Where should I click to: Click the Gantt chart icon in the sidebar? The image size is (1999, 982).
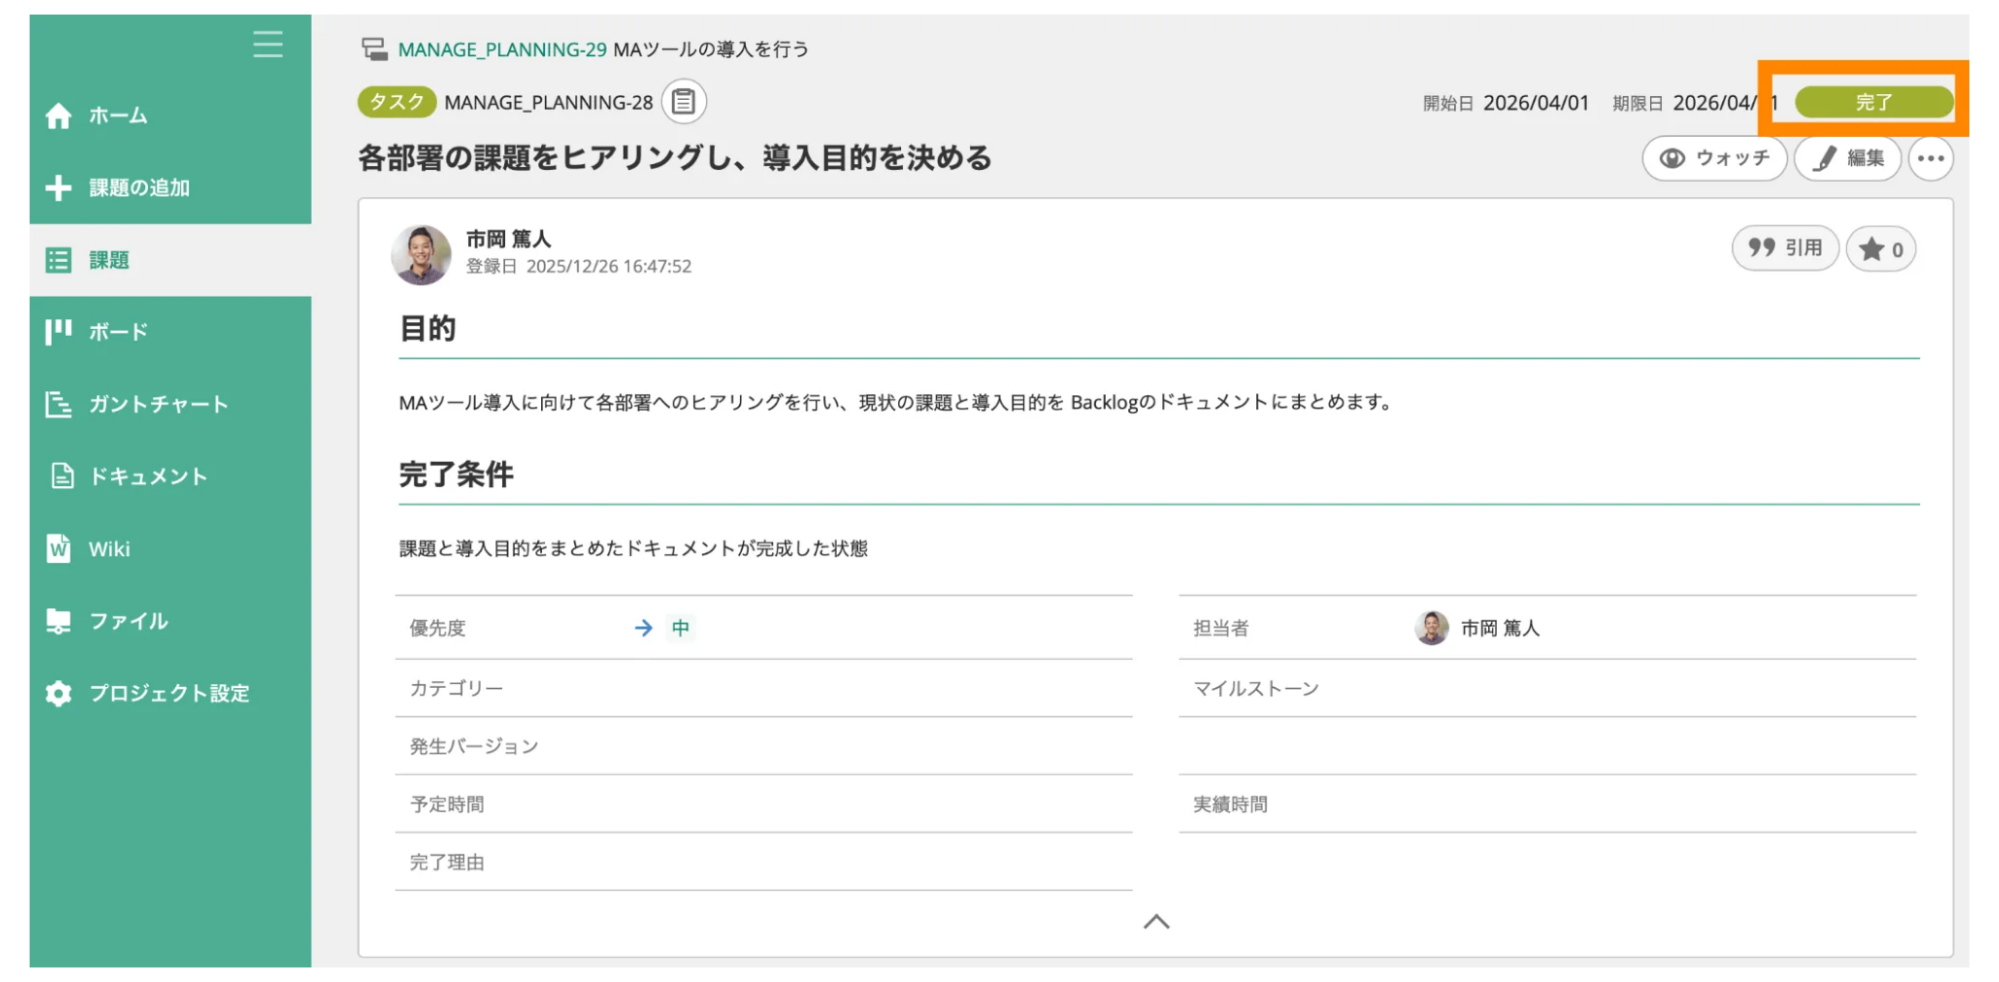click(x=59, y=404)
